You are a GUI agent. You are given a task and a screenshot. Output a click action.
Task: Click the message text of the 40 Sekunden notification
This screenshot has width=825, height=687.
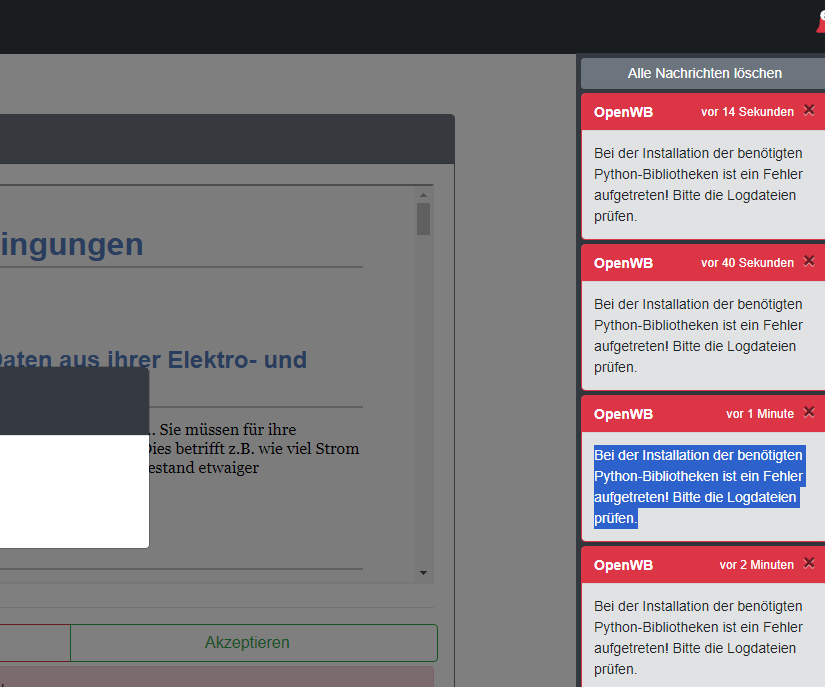point(698,336)
